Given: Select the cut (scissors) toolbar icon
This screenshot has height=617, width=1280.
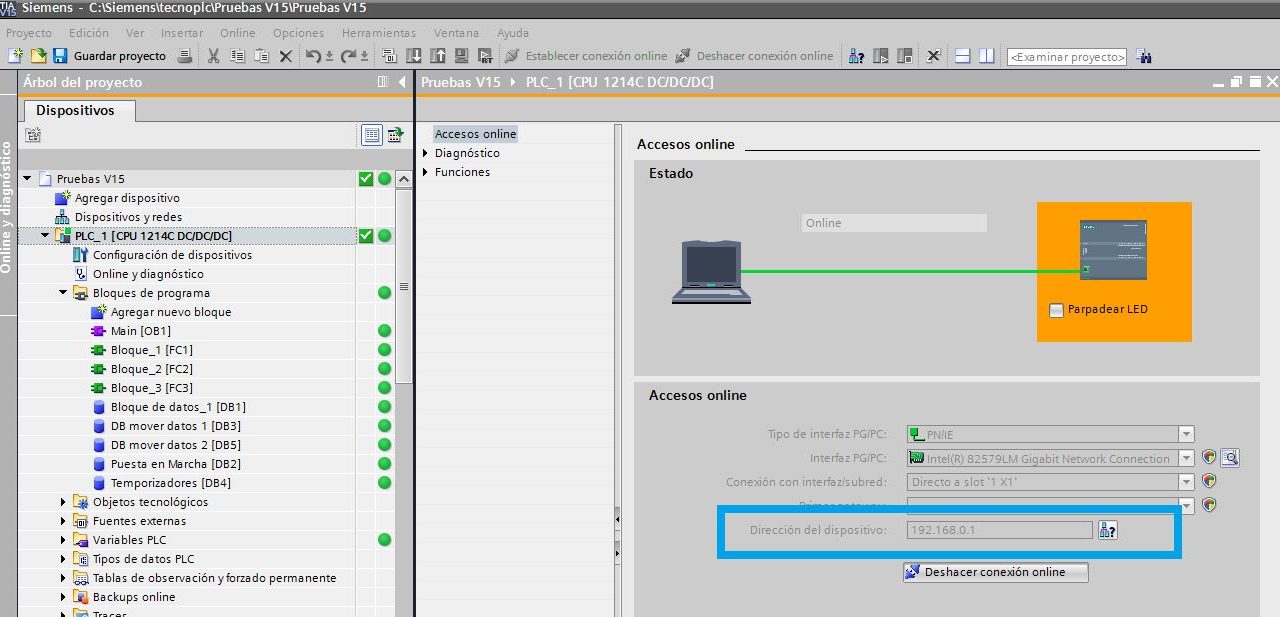Looking at the screenshot, I should (213, 56).
